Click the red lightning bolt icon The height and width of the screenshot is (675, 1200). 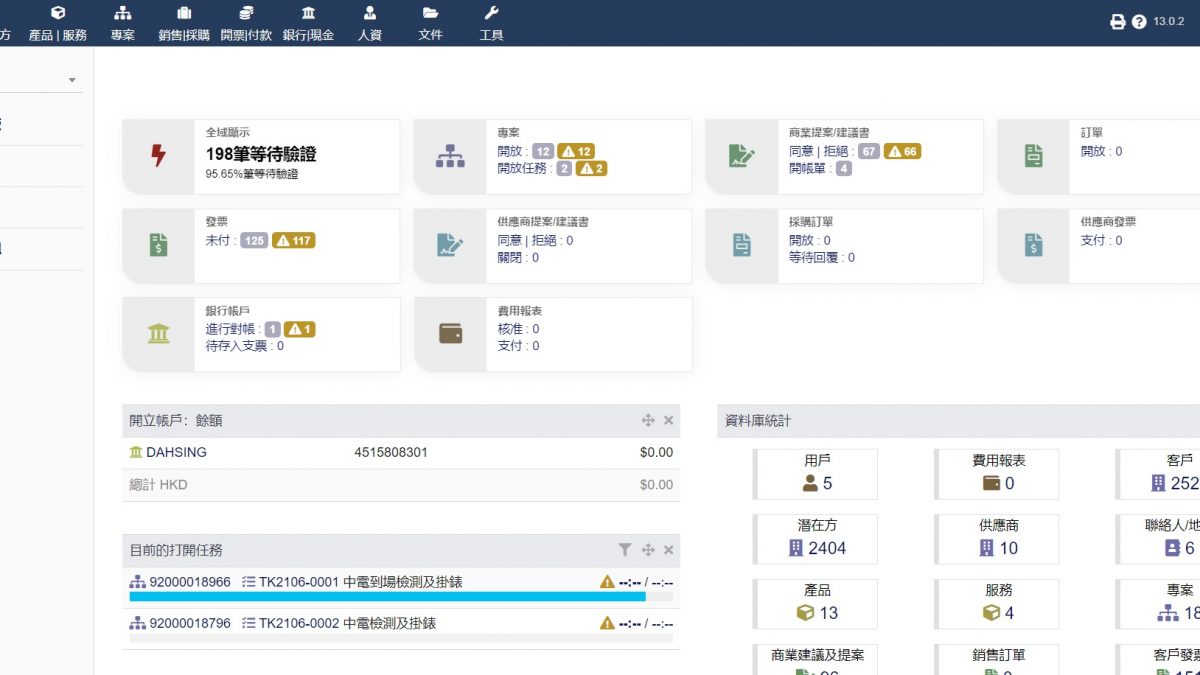point(158,156)
